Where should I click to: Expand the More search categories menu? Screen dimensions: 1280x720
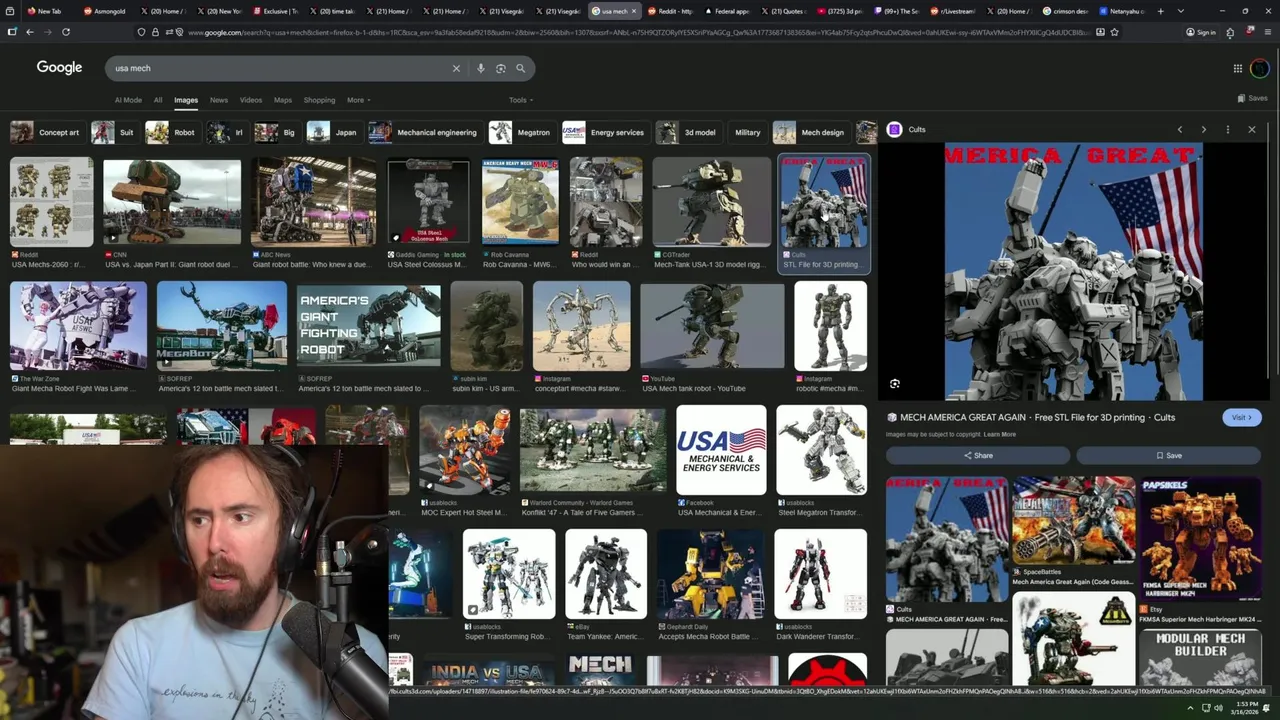point(358,100)
